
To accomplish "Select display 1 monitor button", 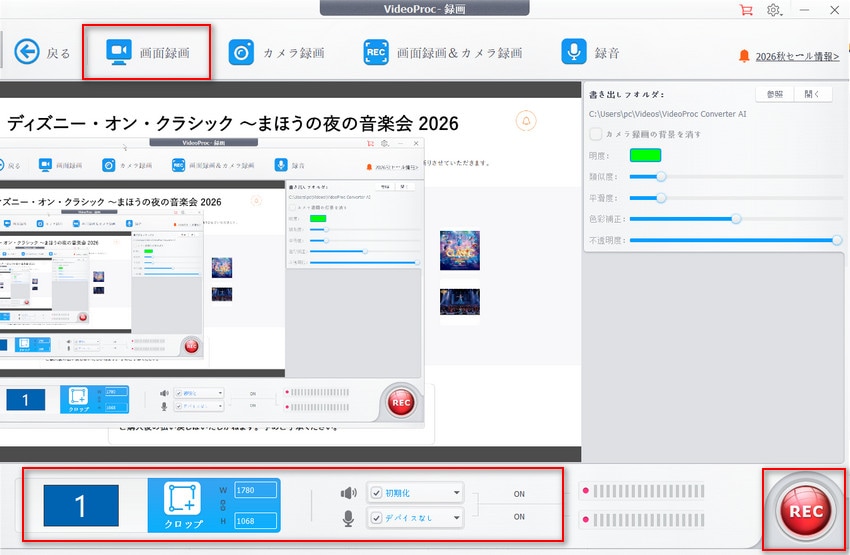I will [x=81, y=505].
